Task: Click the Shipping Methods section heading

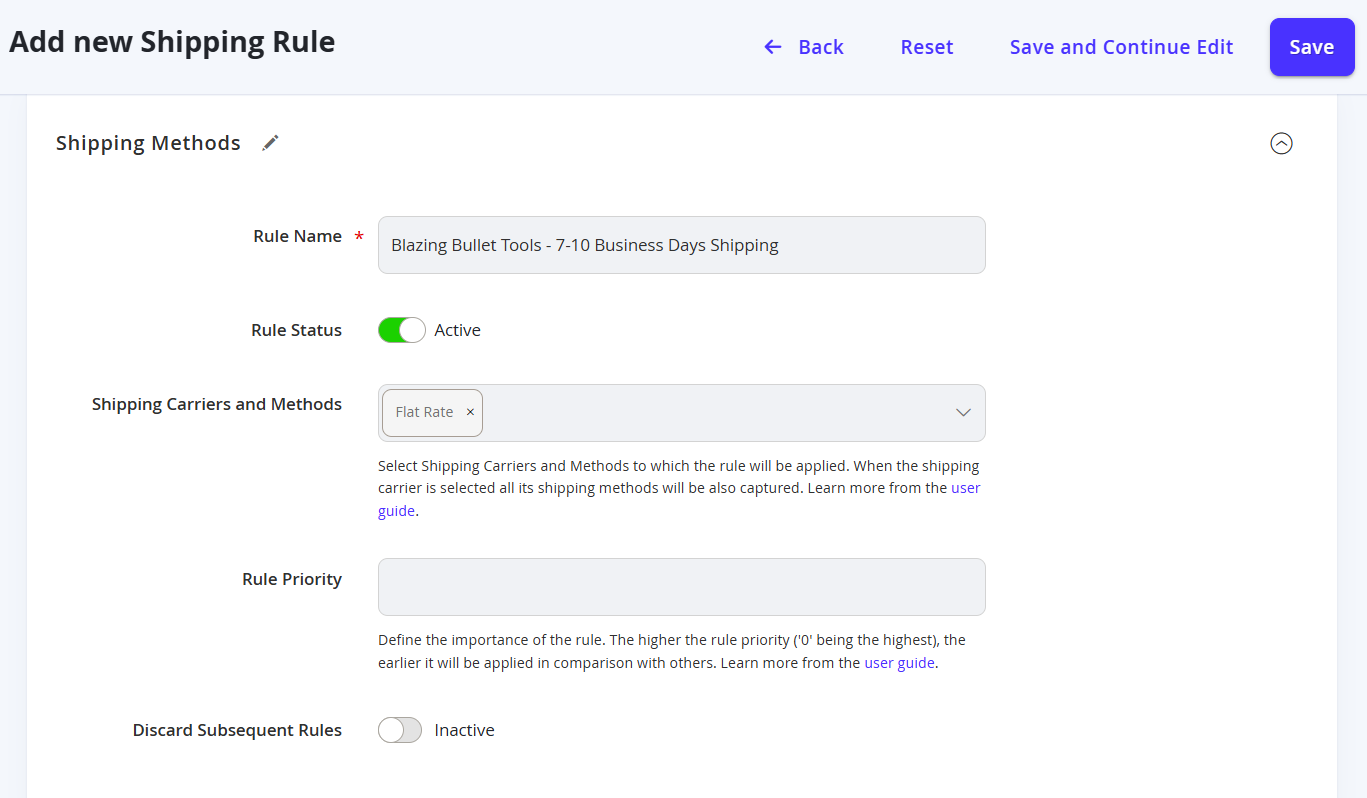Action: click(x=148, y=143)
